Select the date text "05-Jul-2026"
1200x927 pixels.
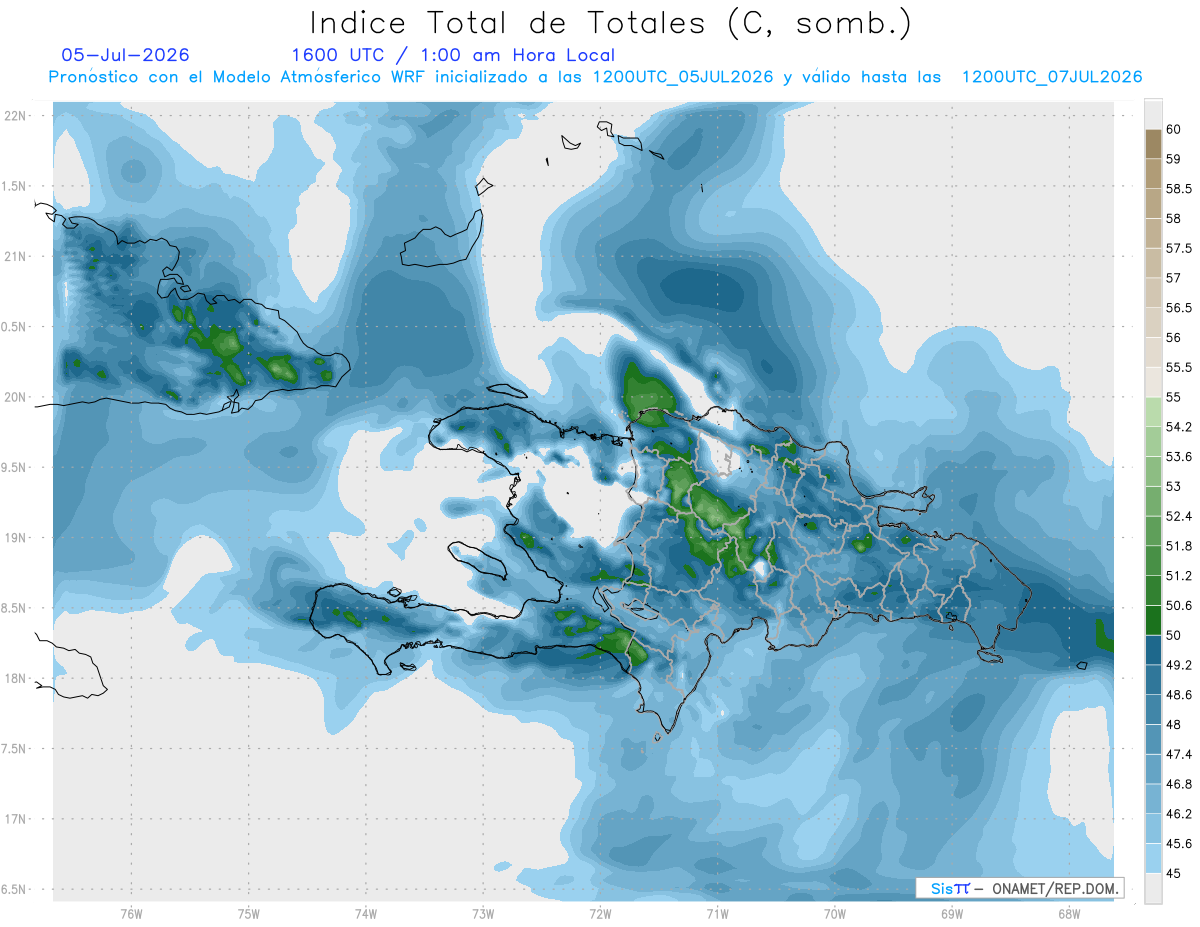point(125,55)
